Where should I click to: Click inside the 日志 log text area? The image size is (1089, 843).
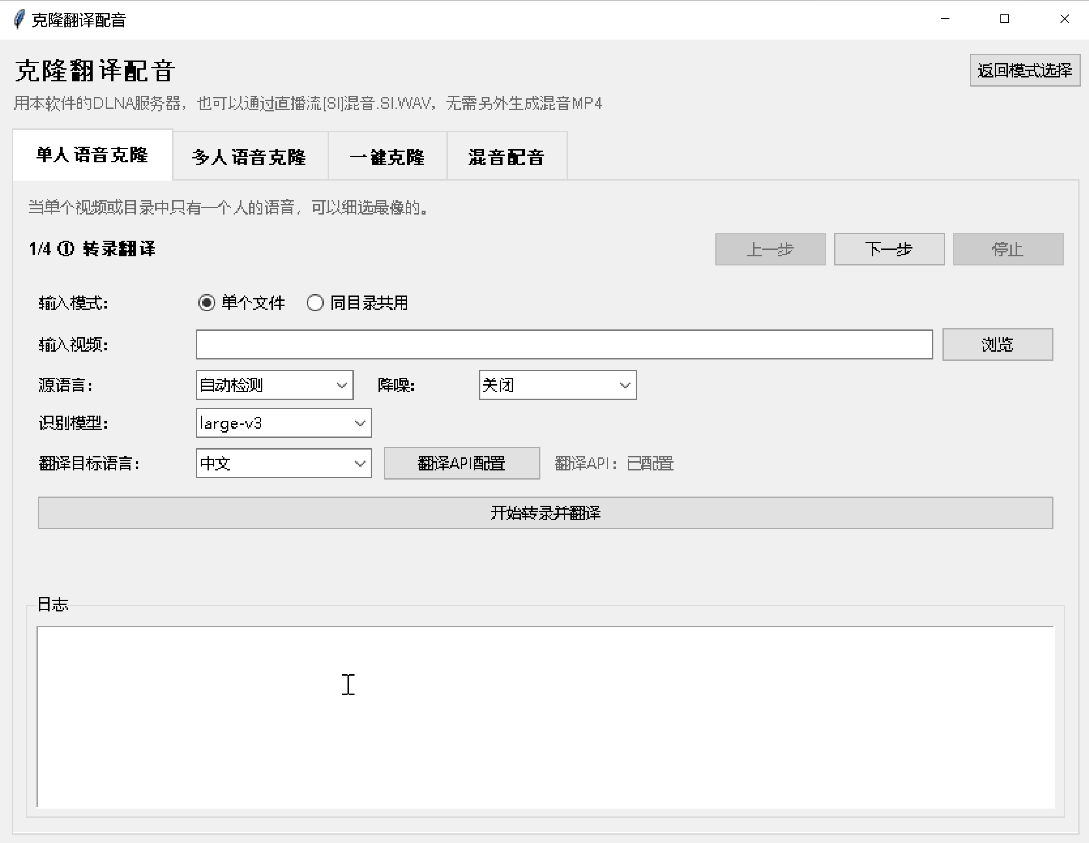(x=545, y=717)
